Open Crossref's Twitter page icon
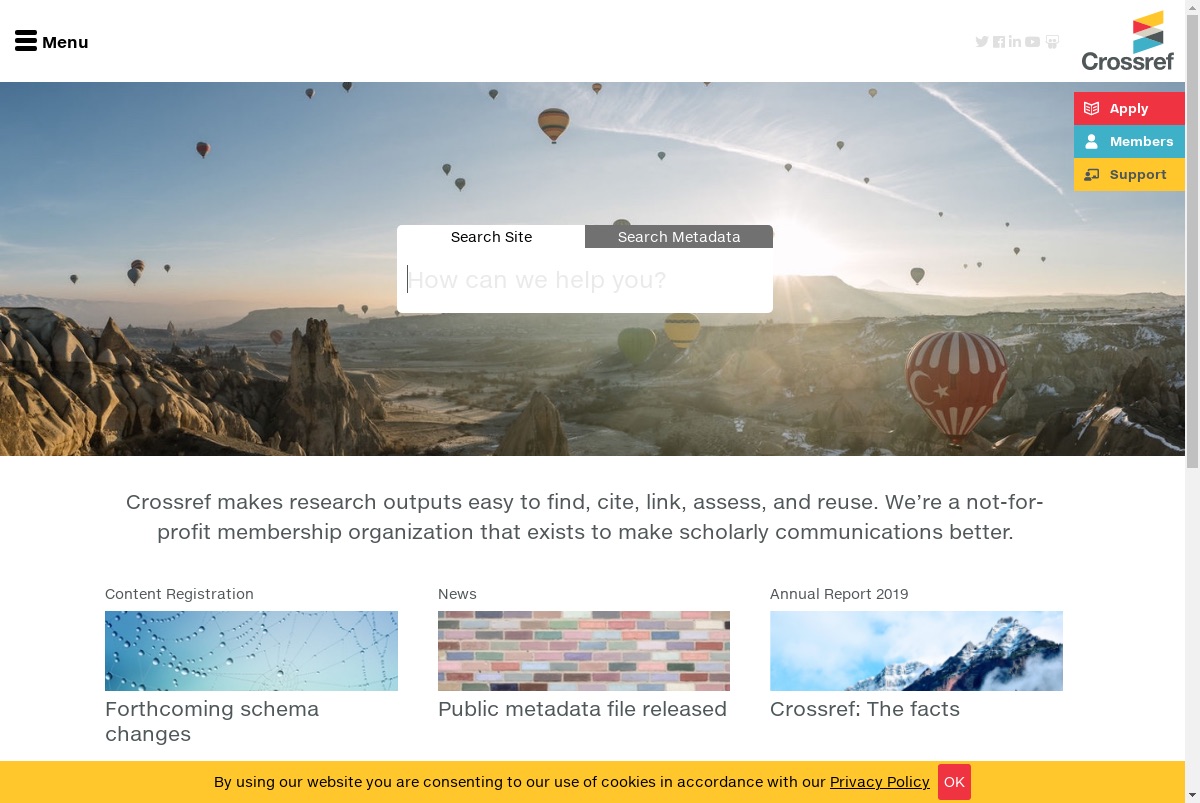Screen dimensions: 1200x803 (982, 42)
